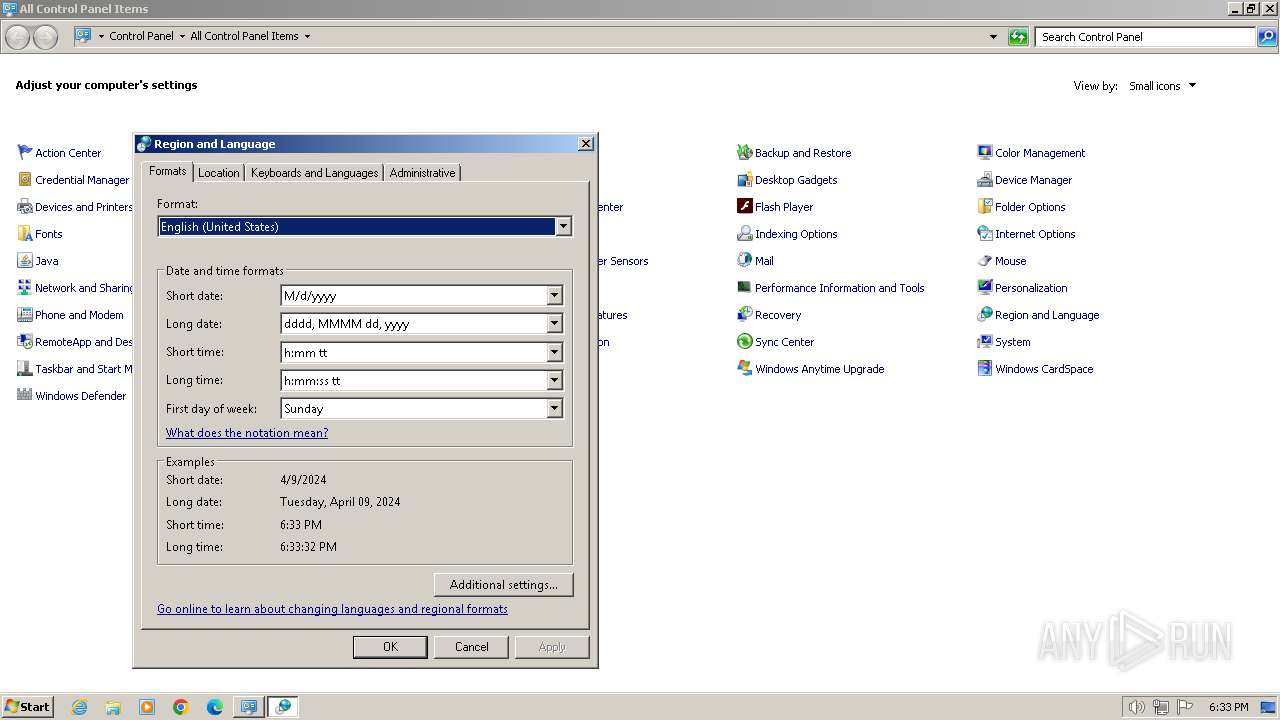Open the Folder Options icon
This screenshot has width=1280, height=720.
tap(985, 207)
